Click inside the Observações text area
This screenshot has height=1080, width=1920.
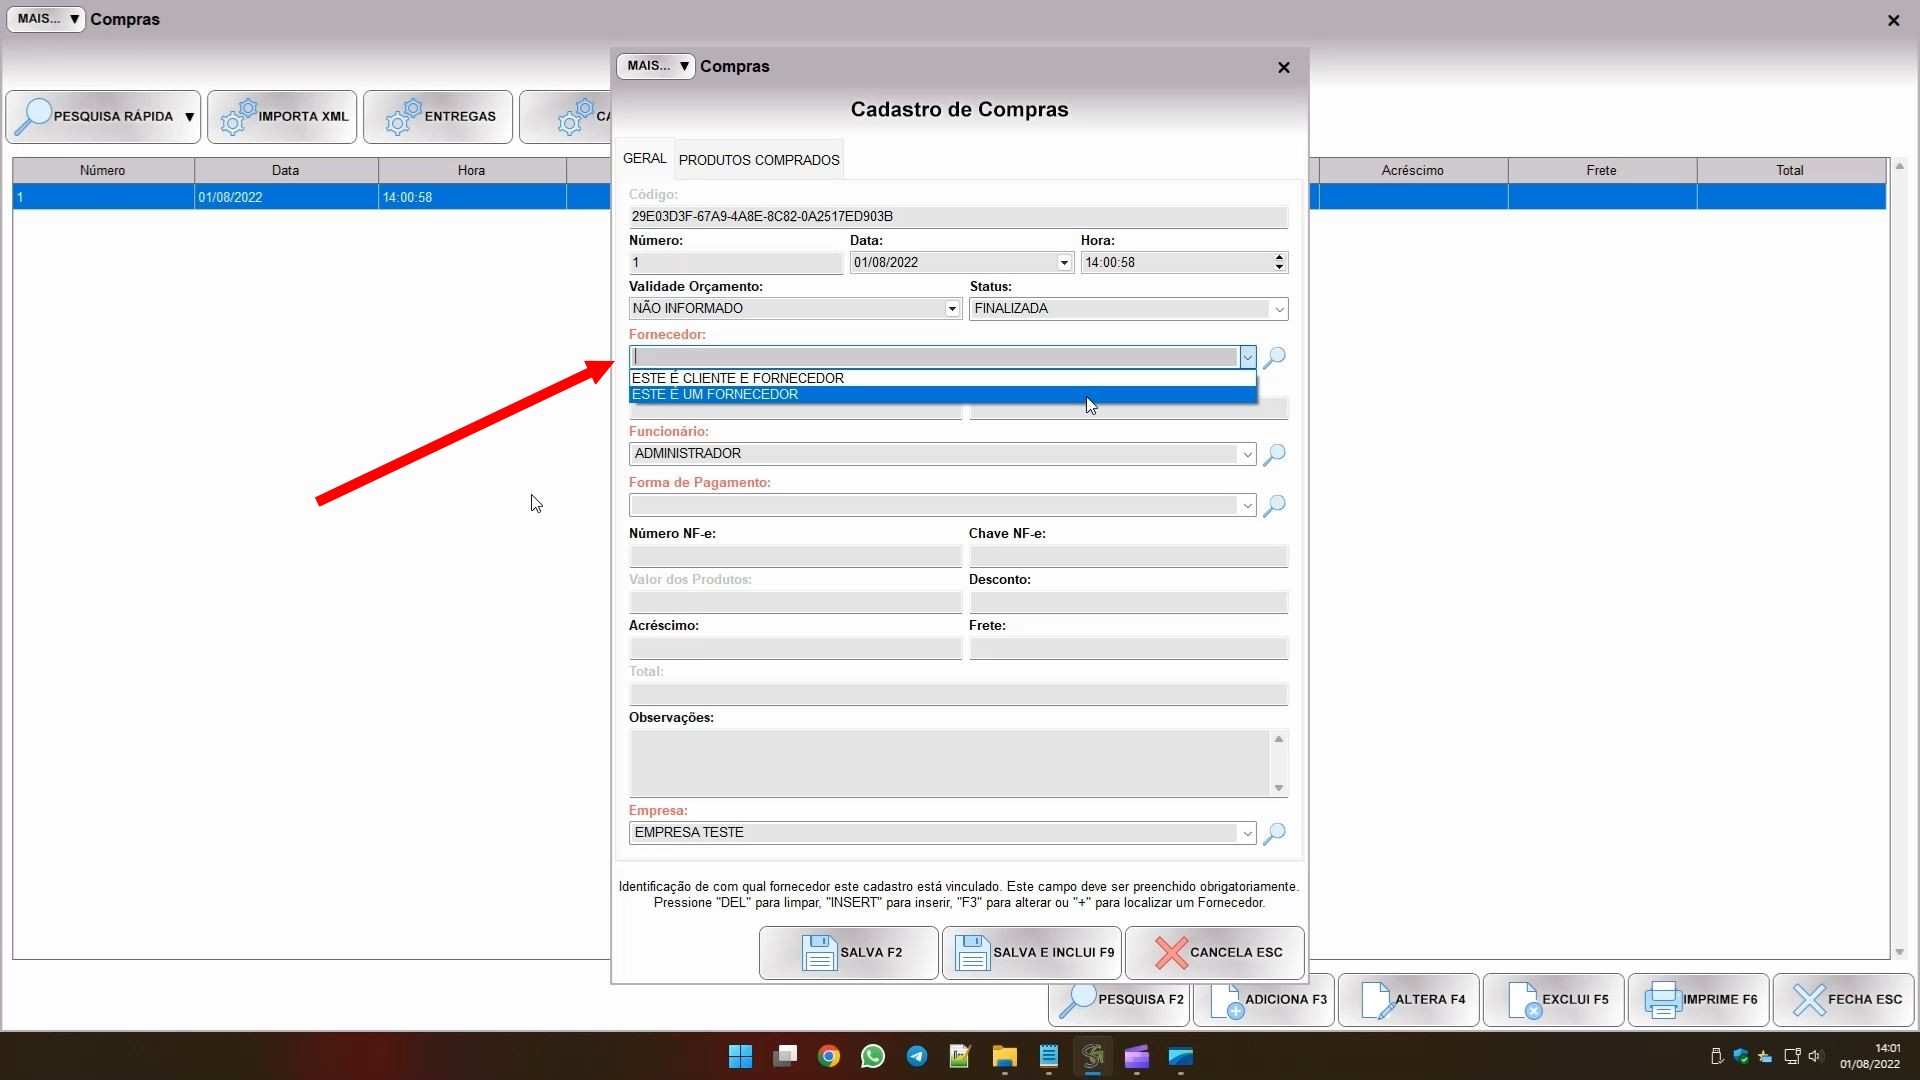(x=950, y=763)
